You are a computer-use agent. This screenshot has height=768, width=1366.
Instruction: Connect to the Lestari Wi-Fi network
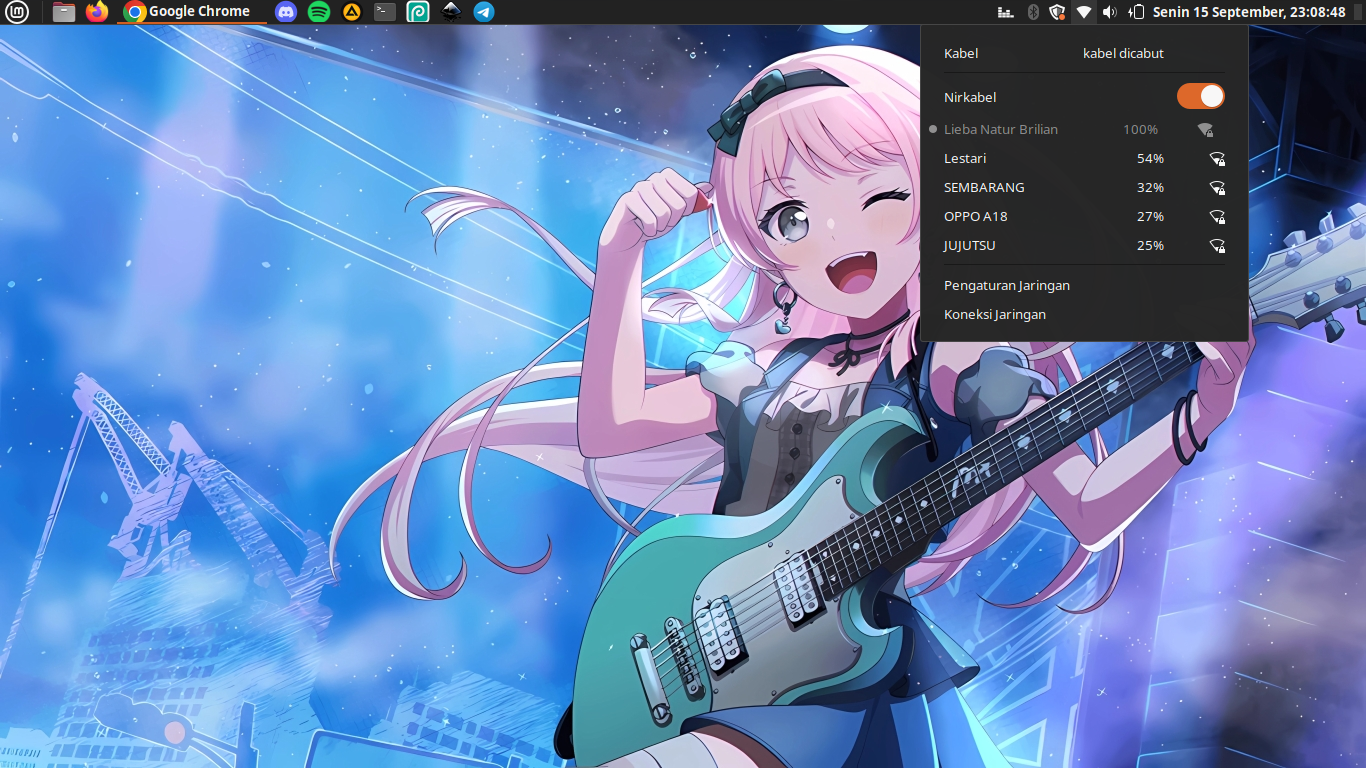tap(1084, 158)
